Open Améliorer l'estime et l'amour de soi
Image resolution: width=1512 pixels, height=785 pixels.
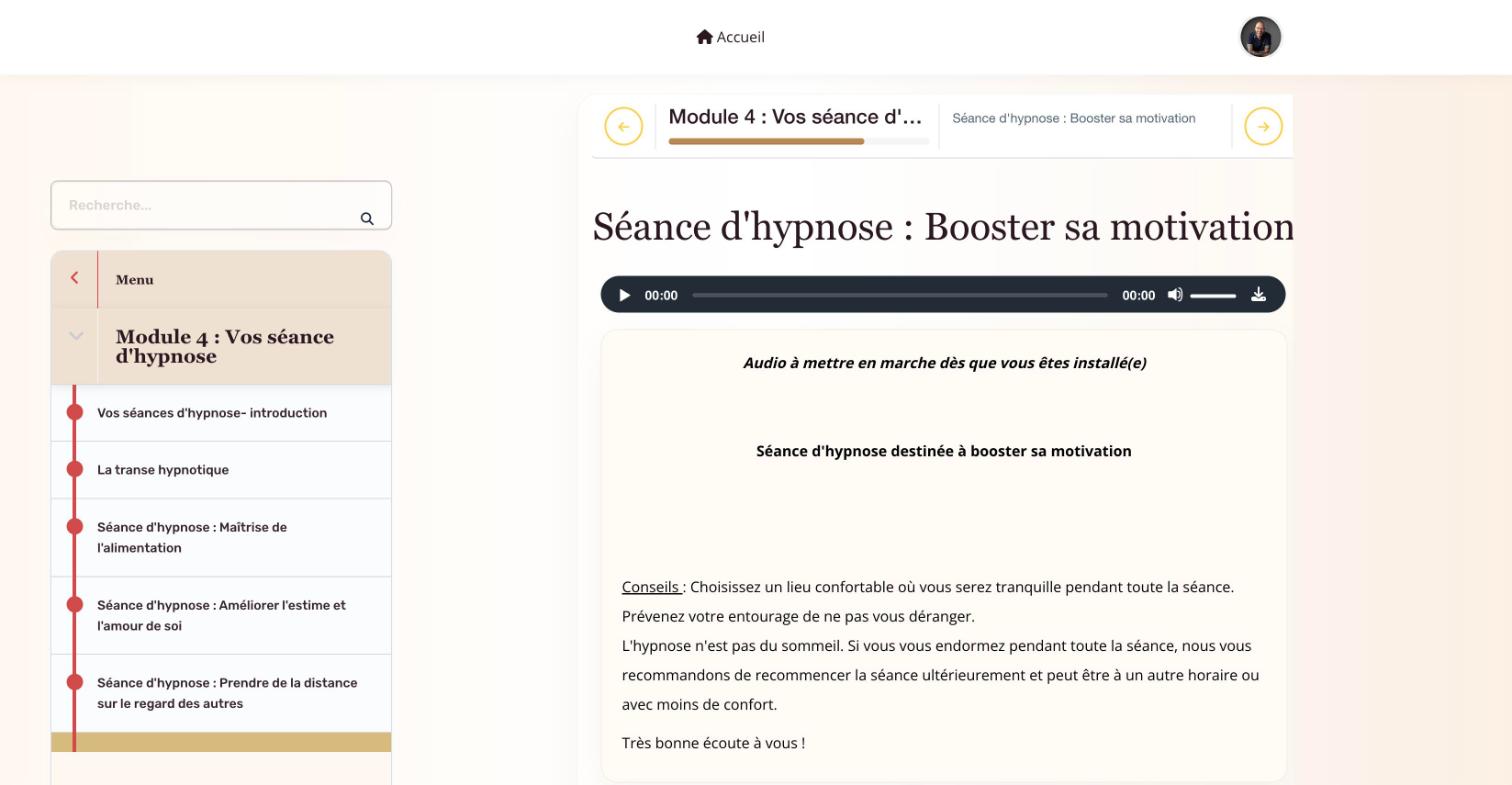pyautogui.click(x=221, y=615)
